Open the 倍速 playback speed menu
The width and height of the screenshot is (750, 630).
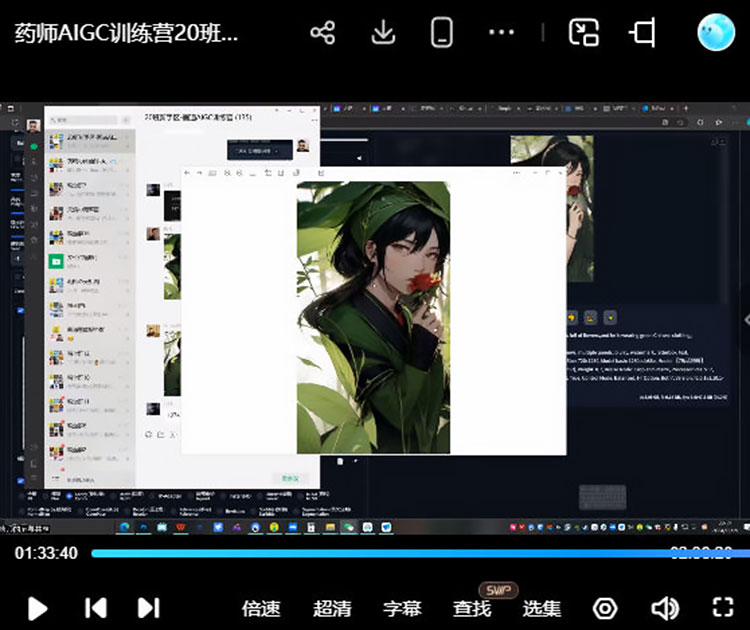261,608
